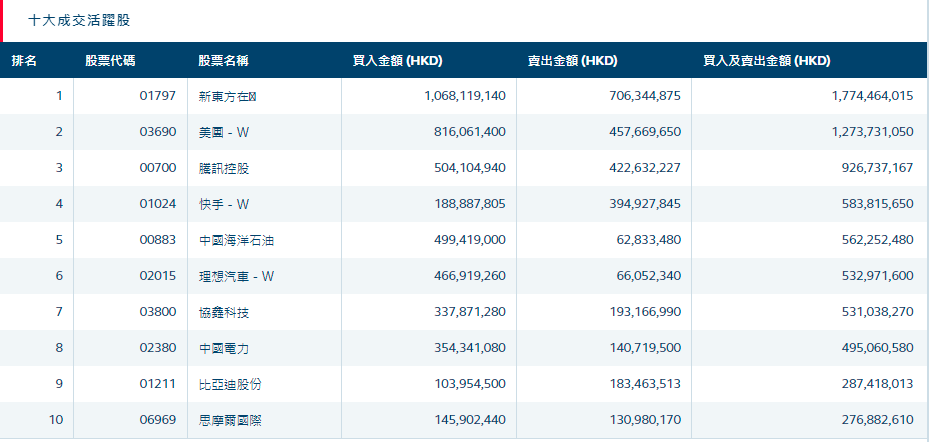The width and height of the screenshot is (929, 442).
Task: Click the 股票名稱 column header
Action: coord(223,60)
